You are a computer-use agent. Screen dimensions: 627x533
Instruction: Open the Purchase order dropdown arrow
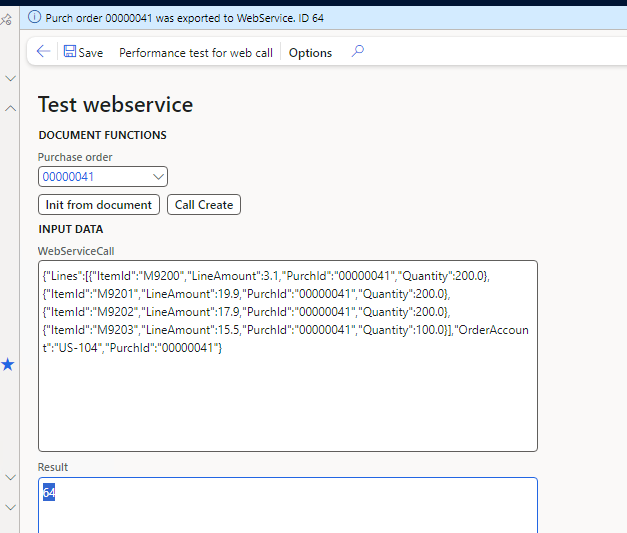pyautogui.click(x=158, y=176)
